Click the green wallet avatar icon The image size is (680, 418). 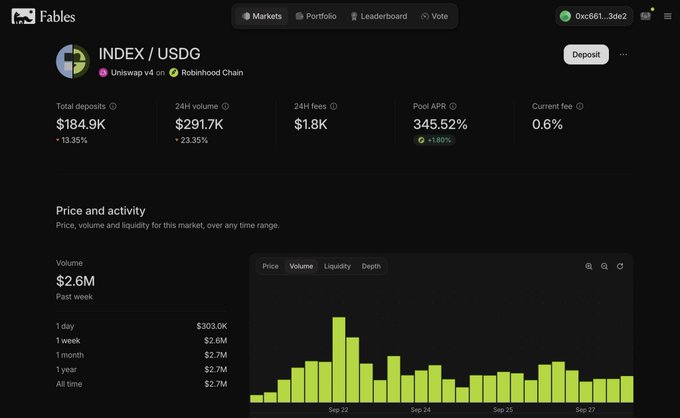point(565,16)
